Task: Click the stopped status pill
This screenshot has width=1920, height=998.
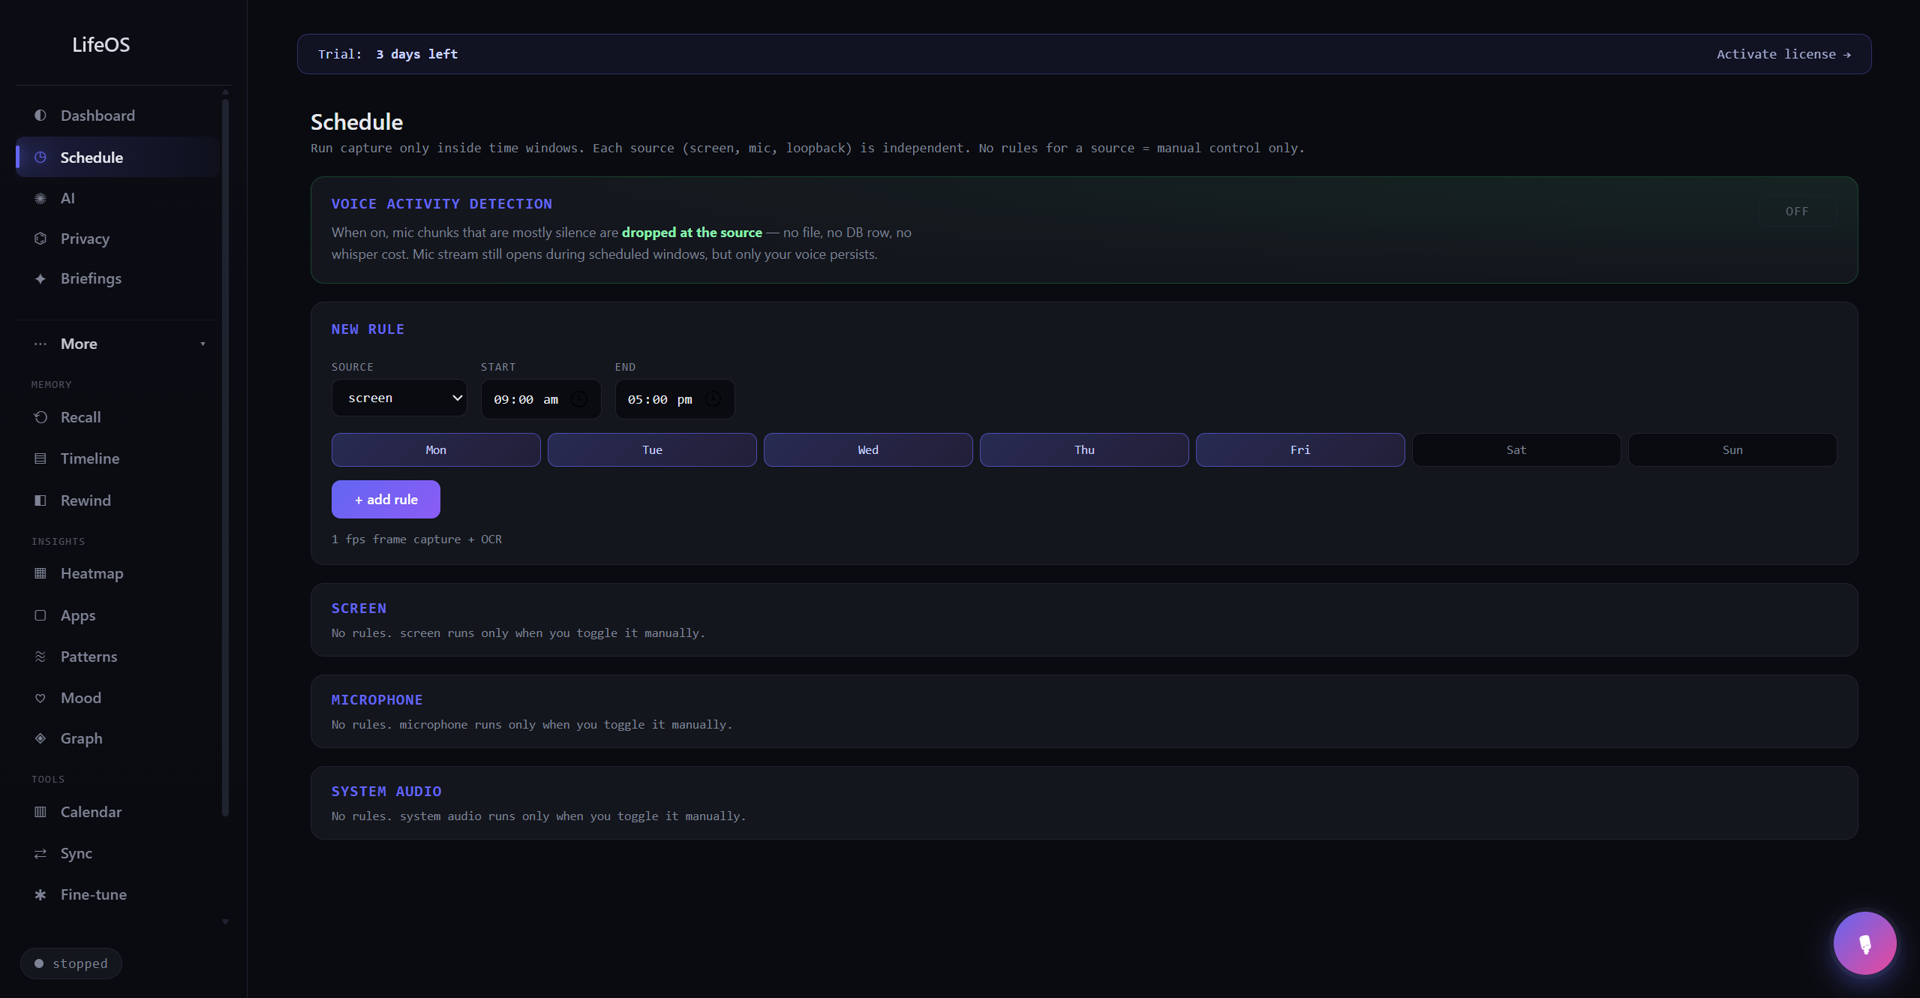Action: coord(71,963)
